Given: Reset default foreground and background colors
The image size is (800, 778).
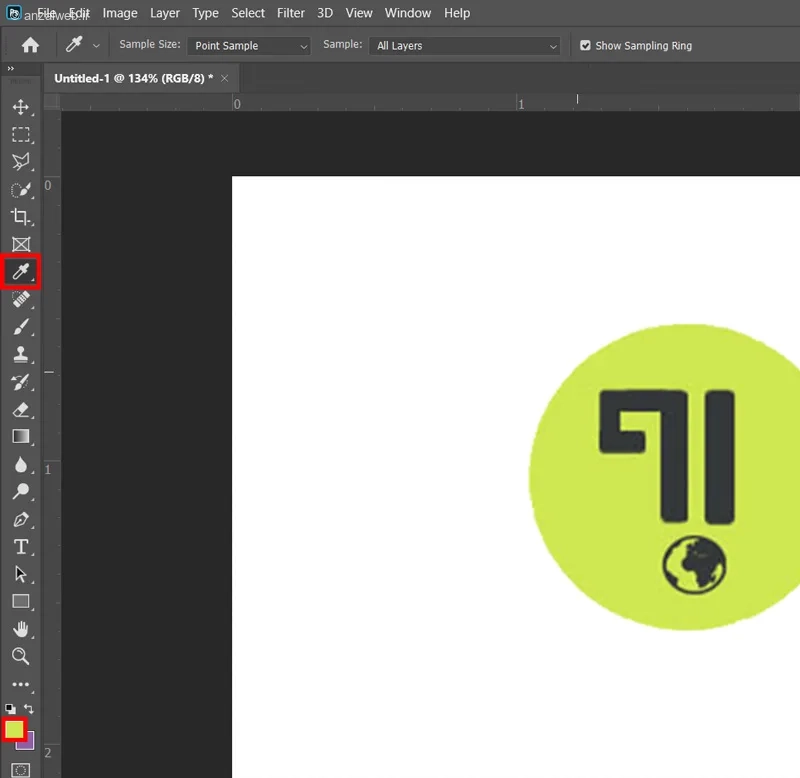Looking at the screenshot, I should pyautogui.click(x=10, y=709).
